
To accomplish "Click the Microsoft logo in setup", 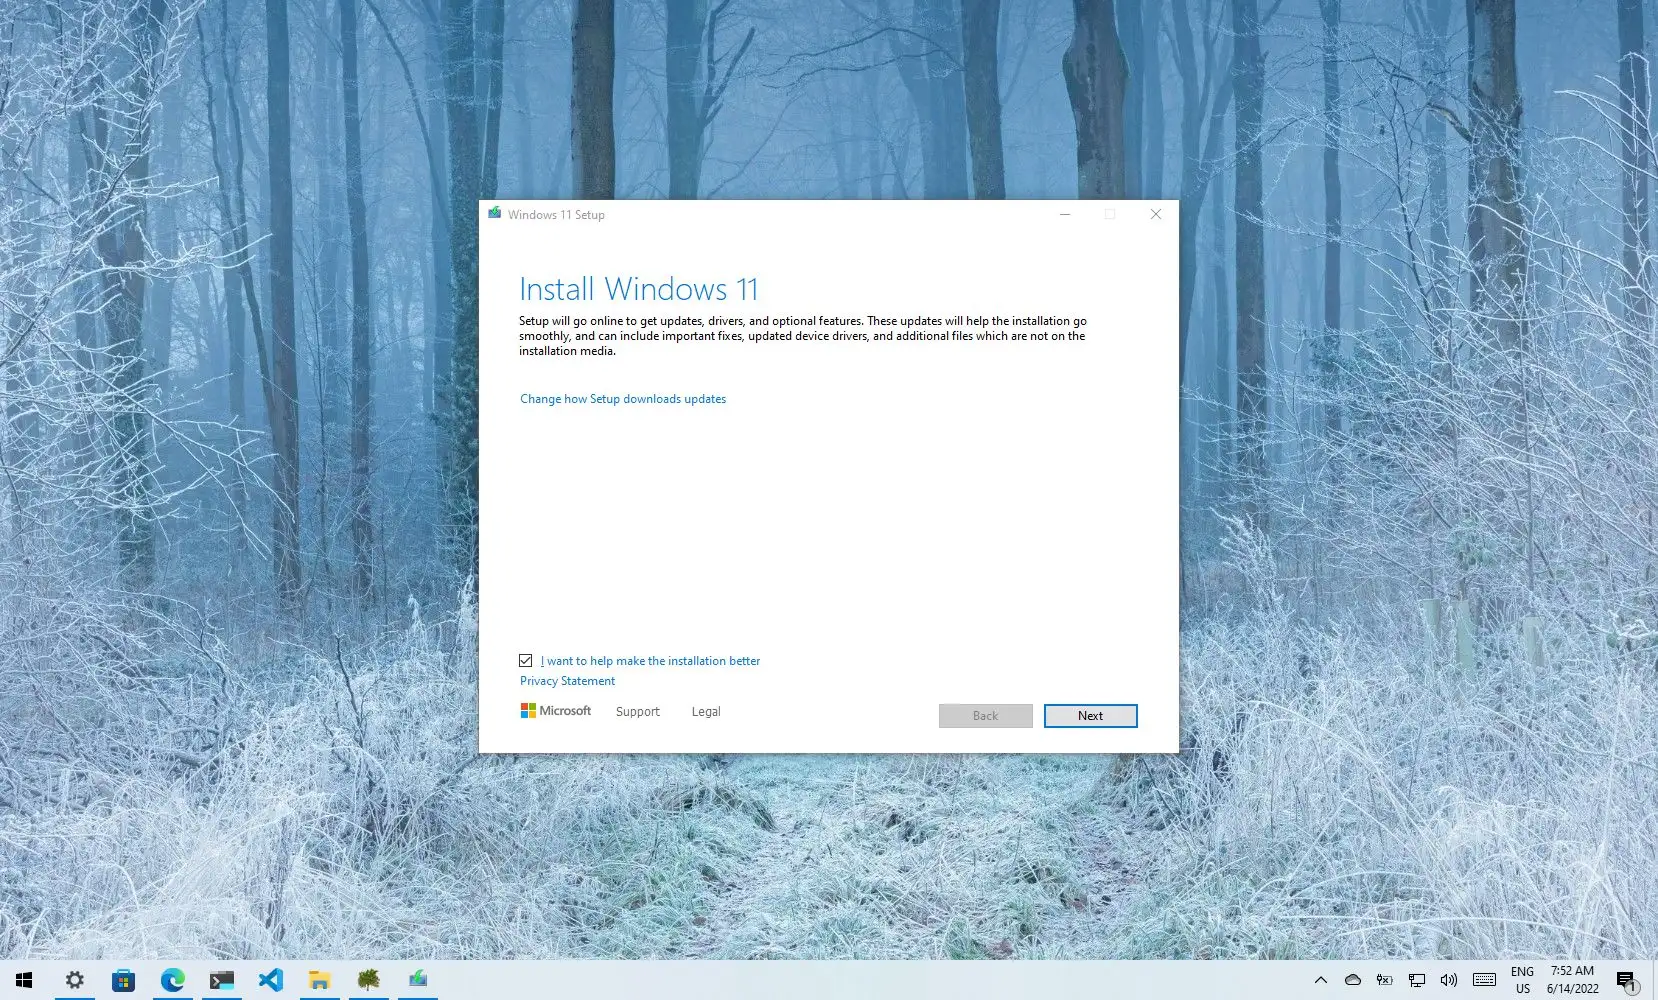I will [556, 711].
